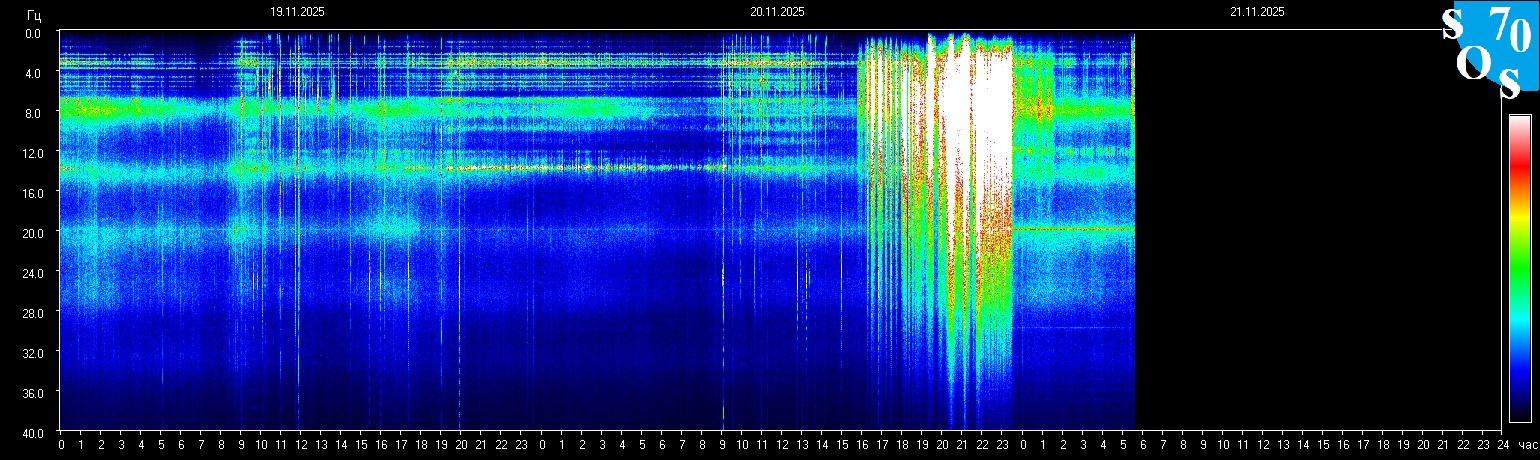Viewport: 1540px width, 460px height.
Task: Click the час time axis unit label
Action: tap(1527, 444)
